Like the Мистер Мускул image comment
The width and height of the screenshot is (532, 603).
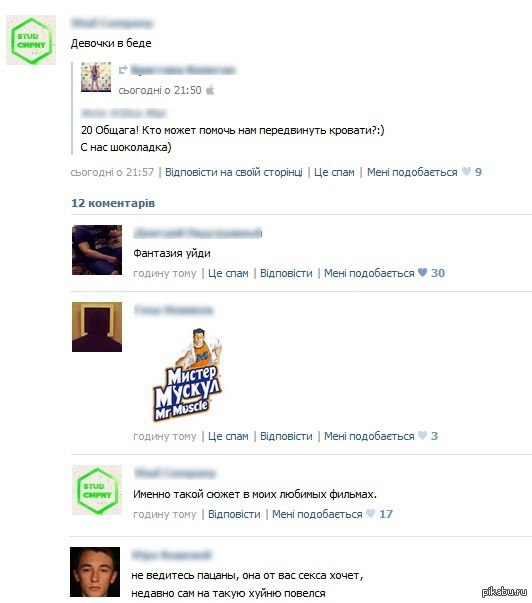[x=369, y=436]
